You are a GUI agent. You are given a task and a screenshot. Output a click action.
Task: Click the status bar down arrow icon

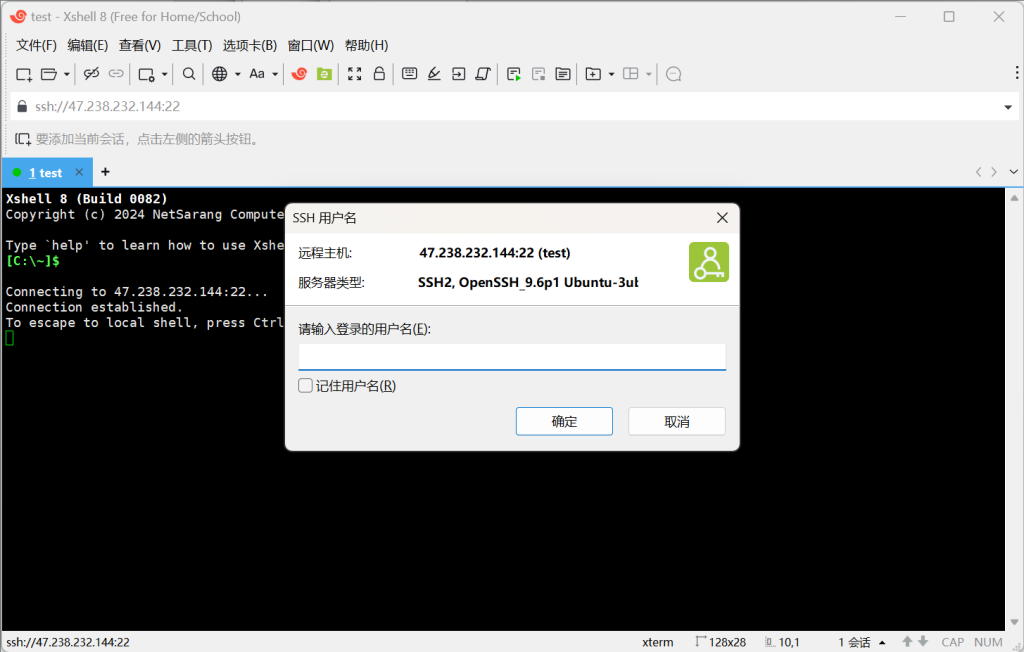coord(923,642)
